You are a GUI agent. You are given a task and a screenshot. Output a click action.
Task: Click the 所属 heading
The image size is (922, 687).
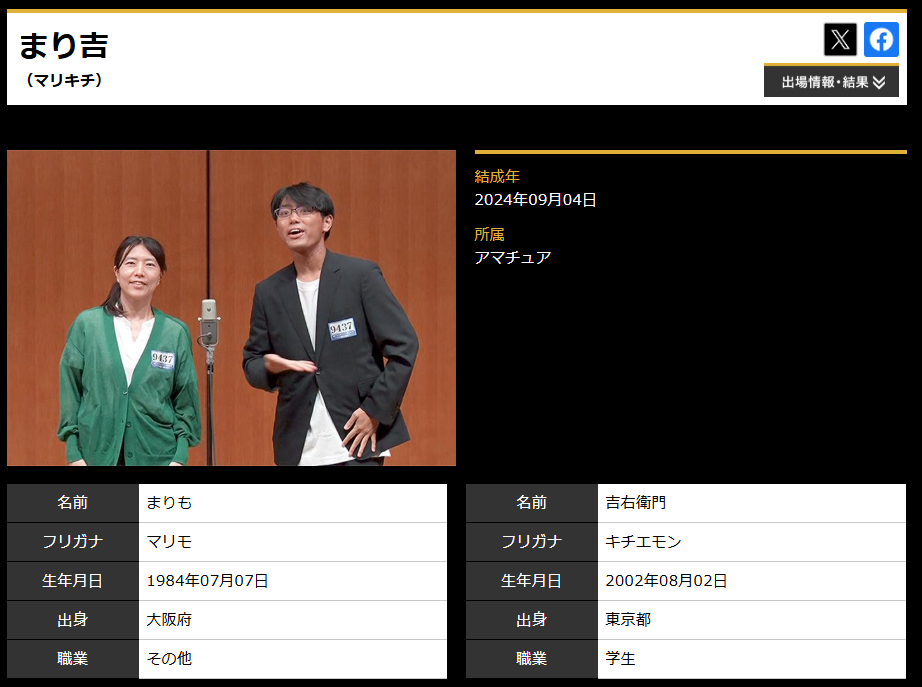pos(489,234)
